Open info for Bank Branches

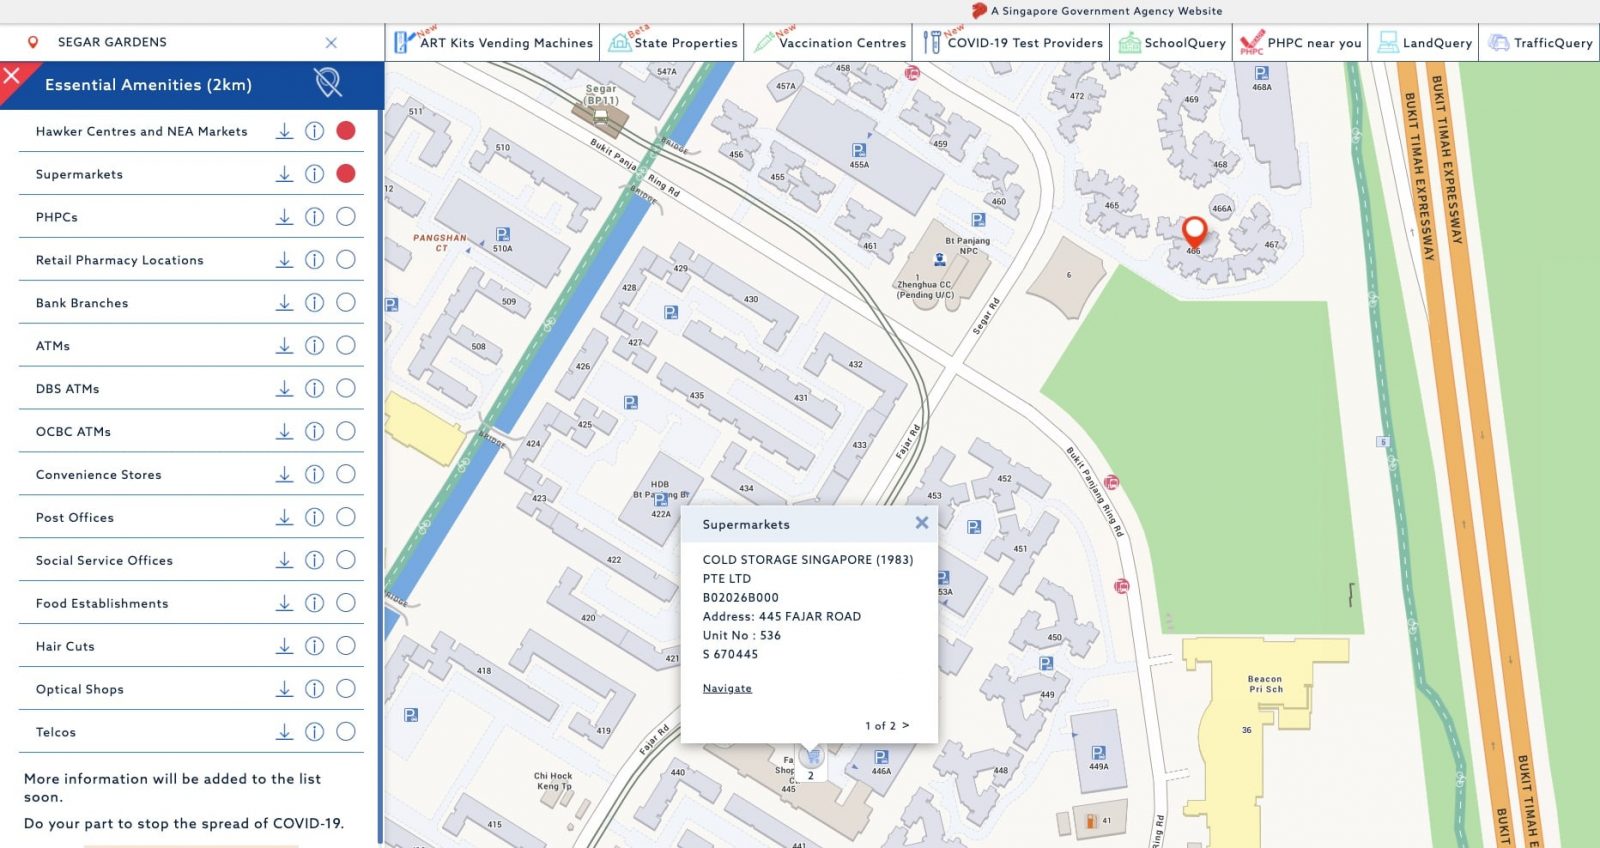[314, 303]
